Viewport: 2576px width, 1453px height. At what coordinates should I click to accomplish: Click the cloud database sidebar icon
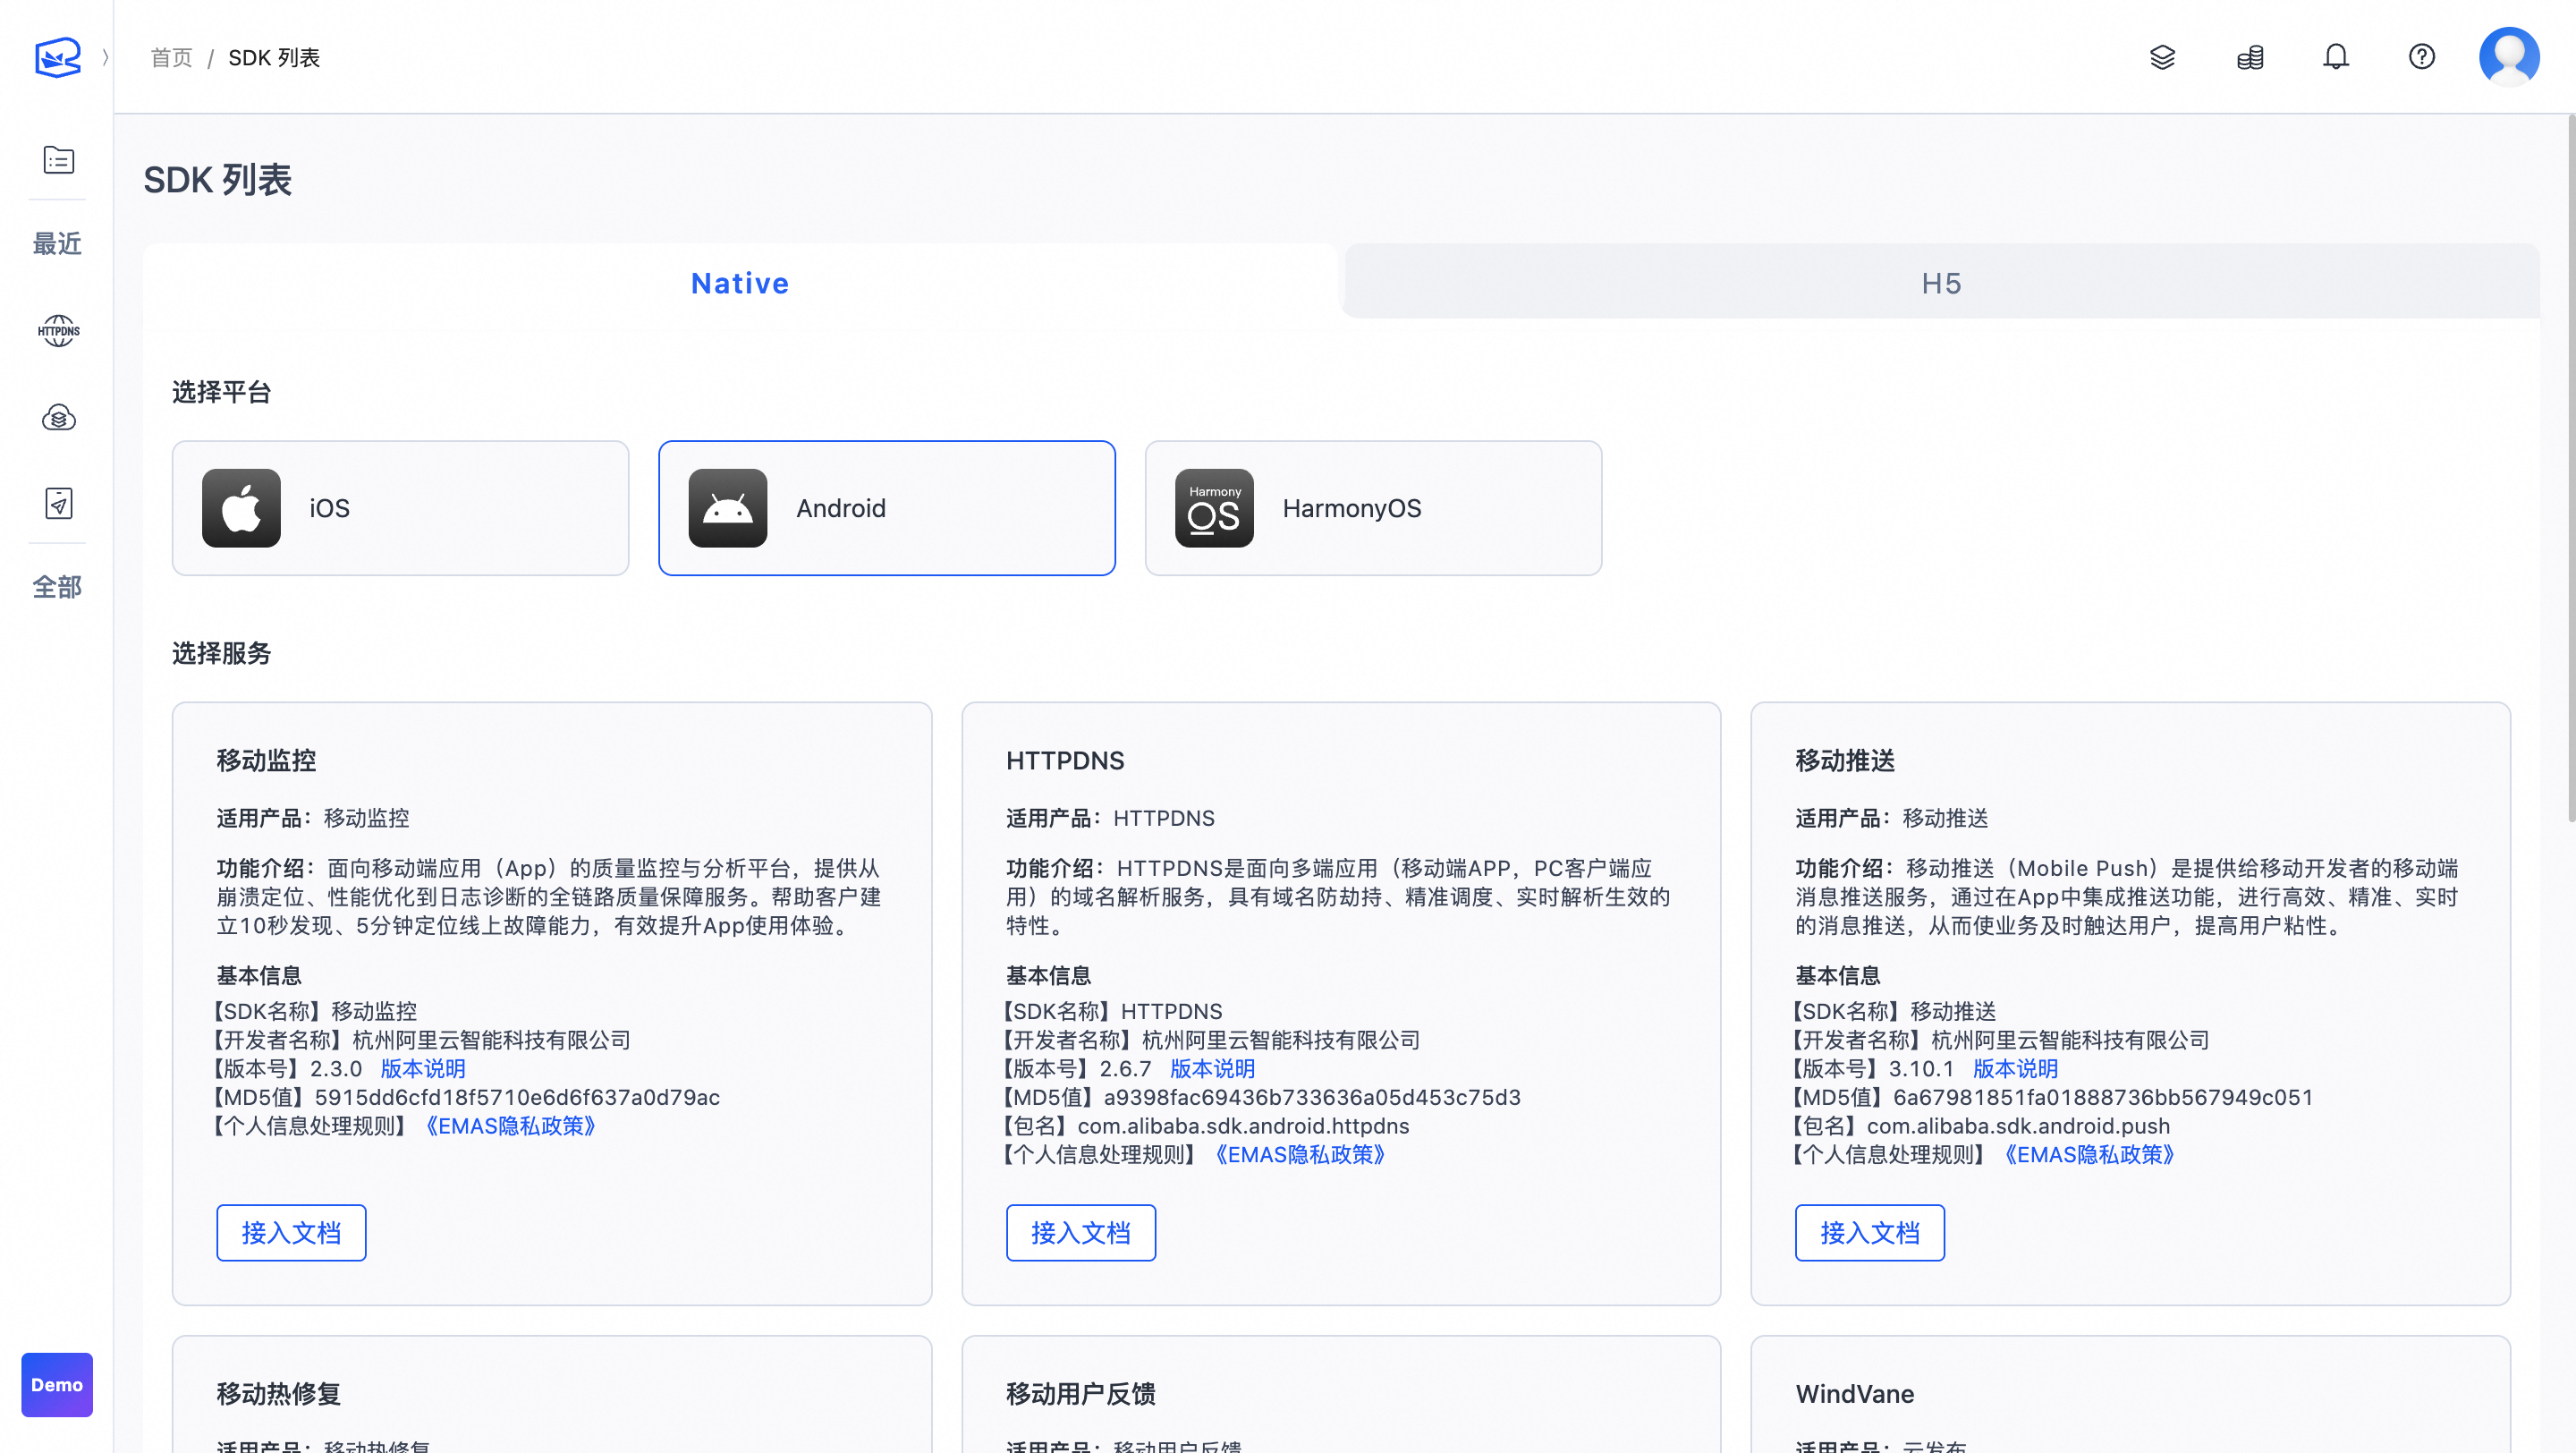(x=58, y=417)
